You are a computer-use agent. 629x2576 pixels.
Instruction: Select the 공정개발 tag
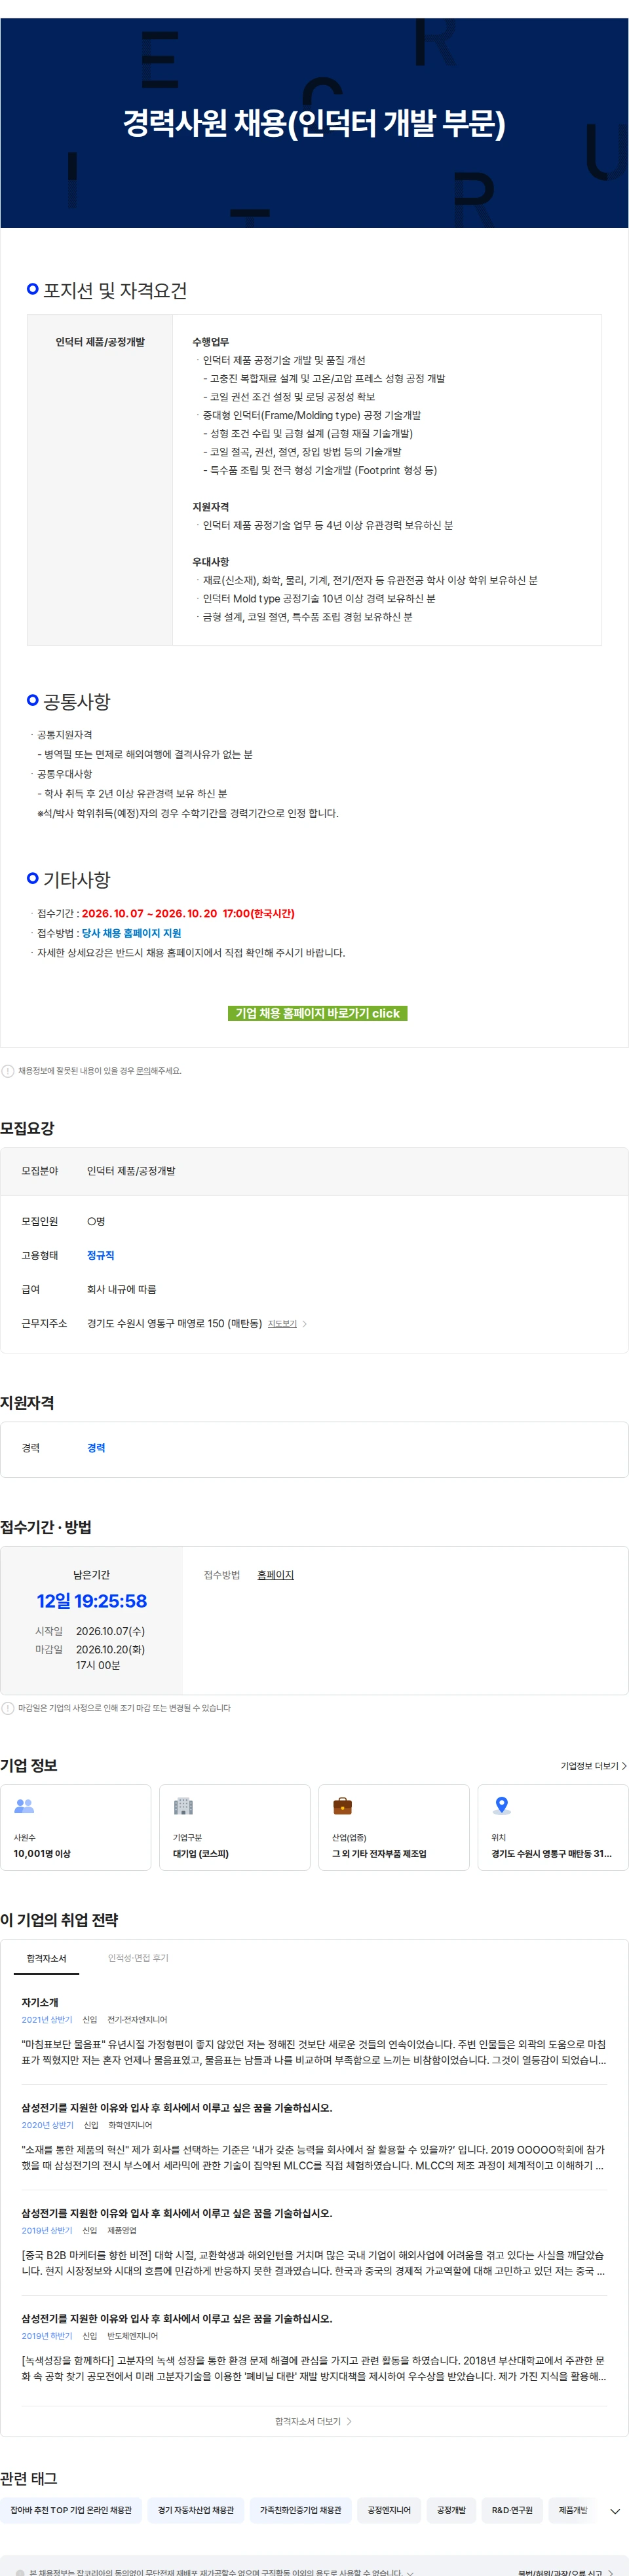[x=451, y=2511]
